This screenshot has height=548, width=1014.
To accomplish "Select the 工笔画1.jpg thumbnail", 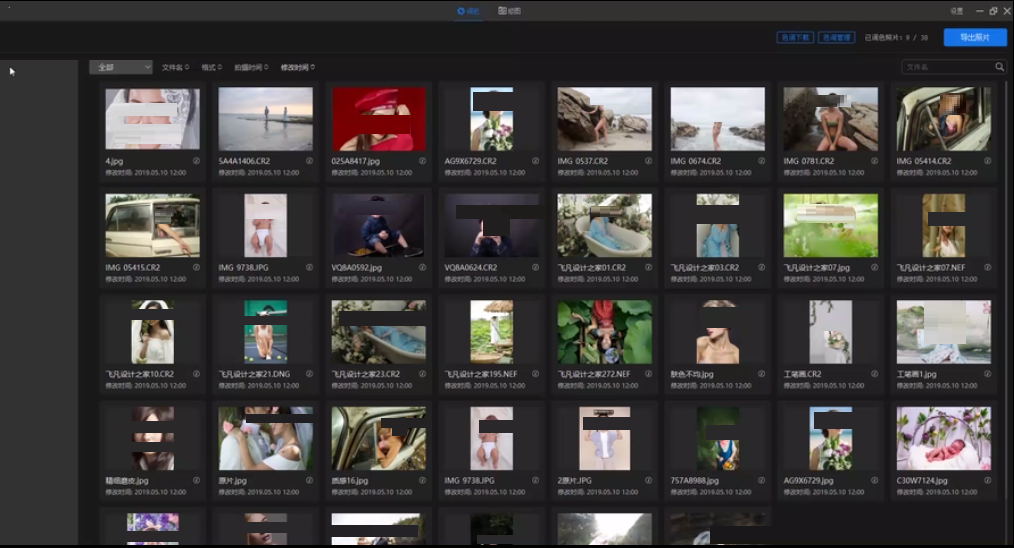I will coord(944,332).
